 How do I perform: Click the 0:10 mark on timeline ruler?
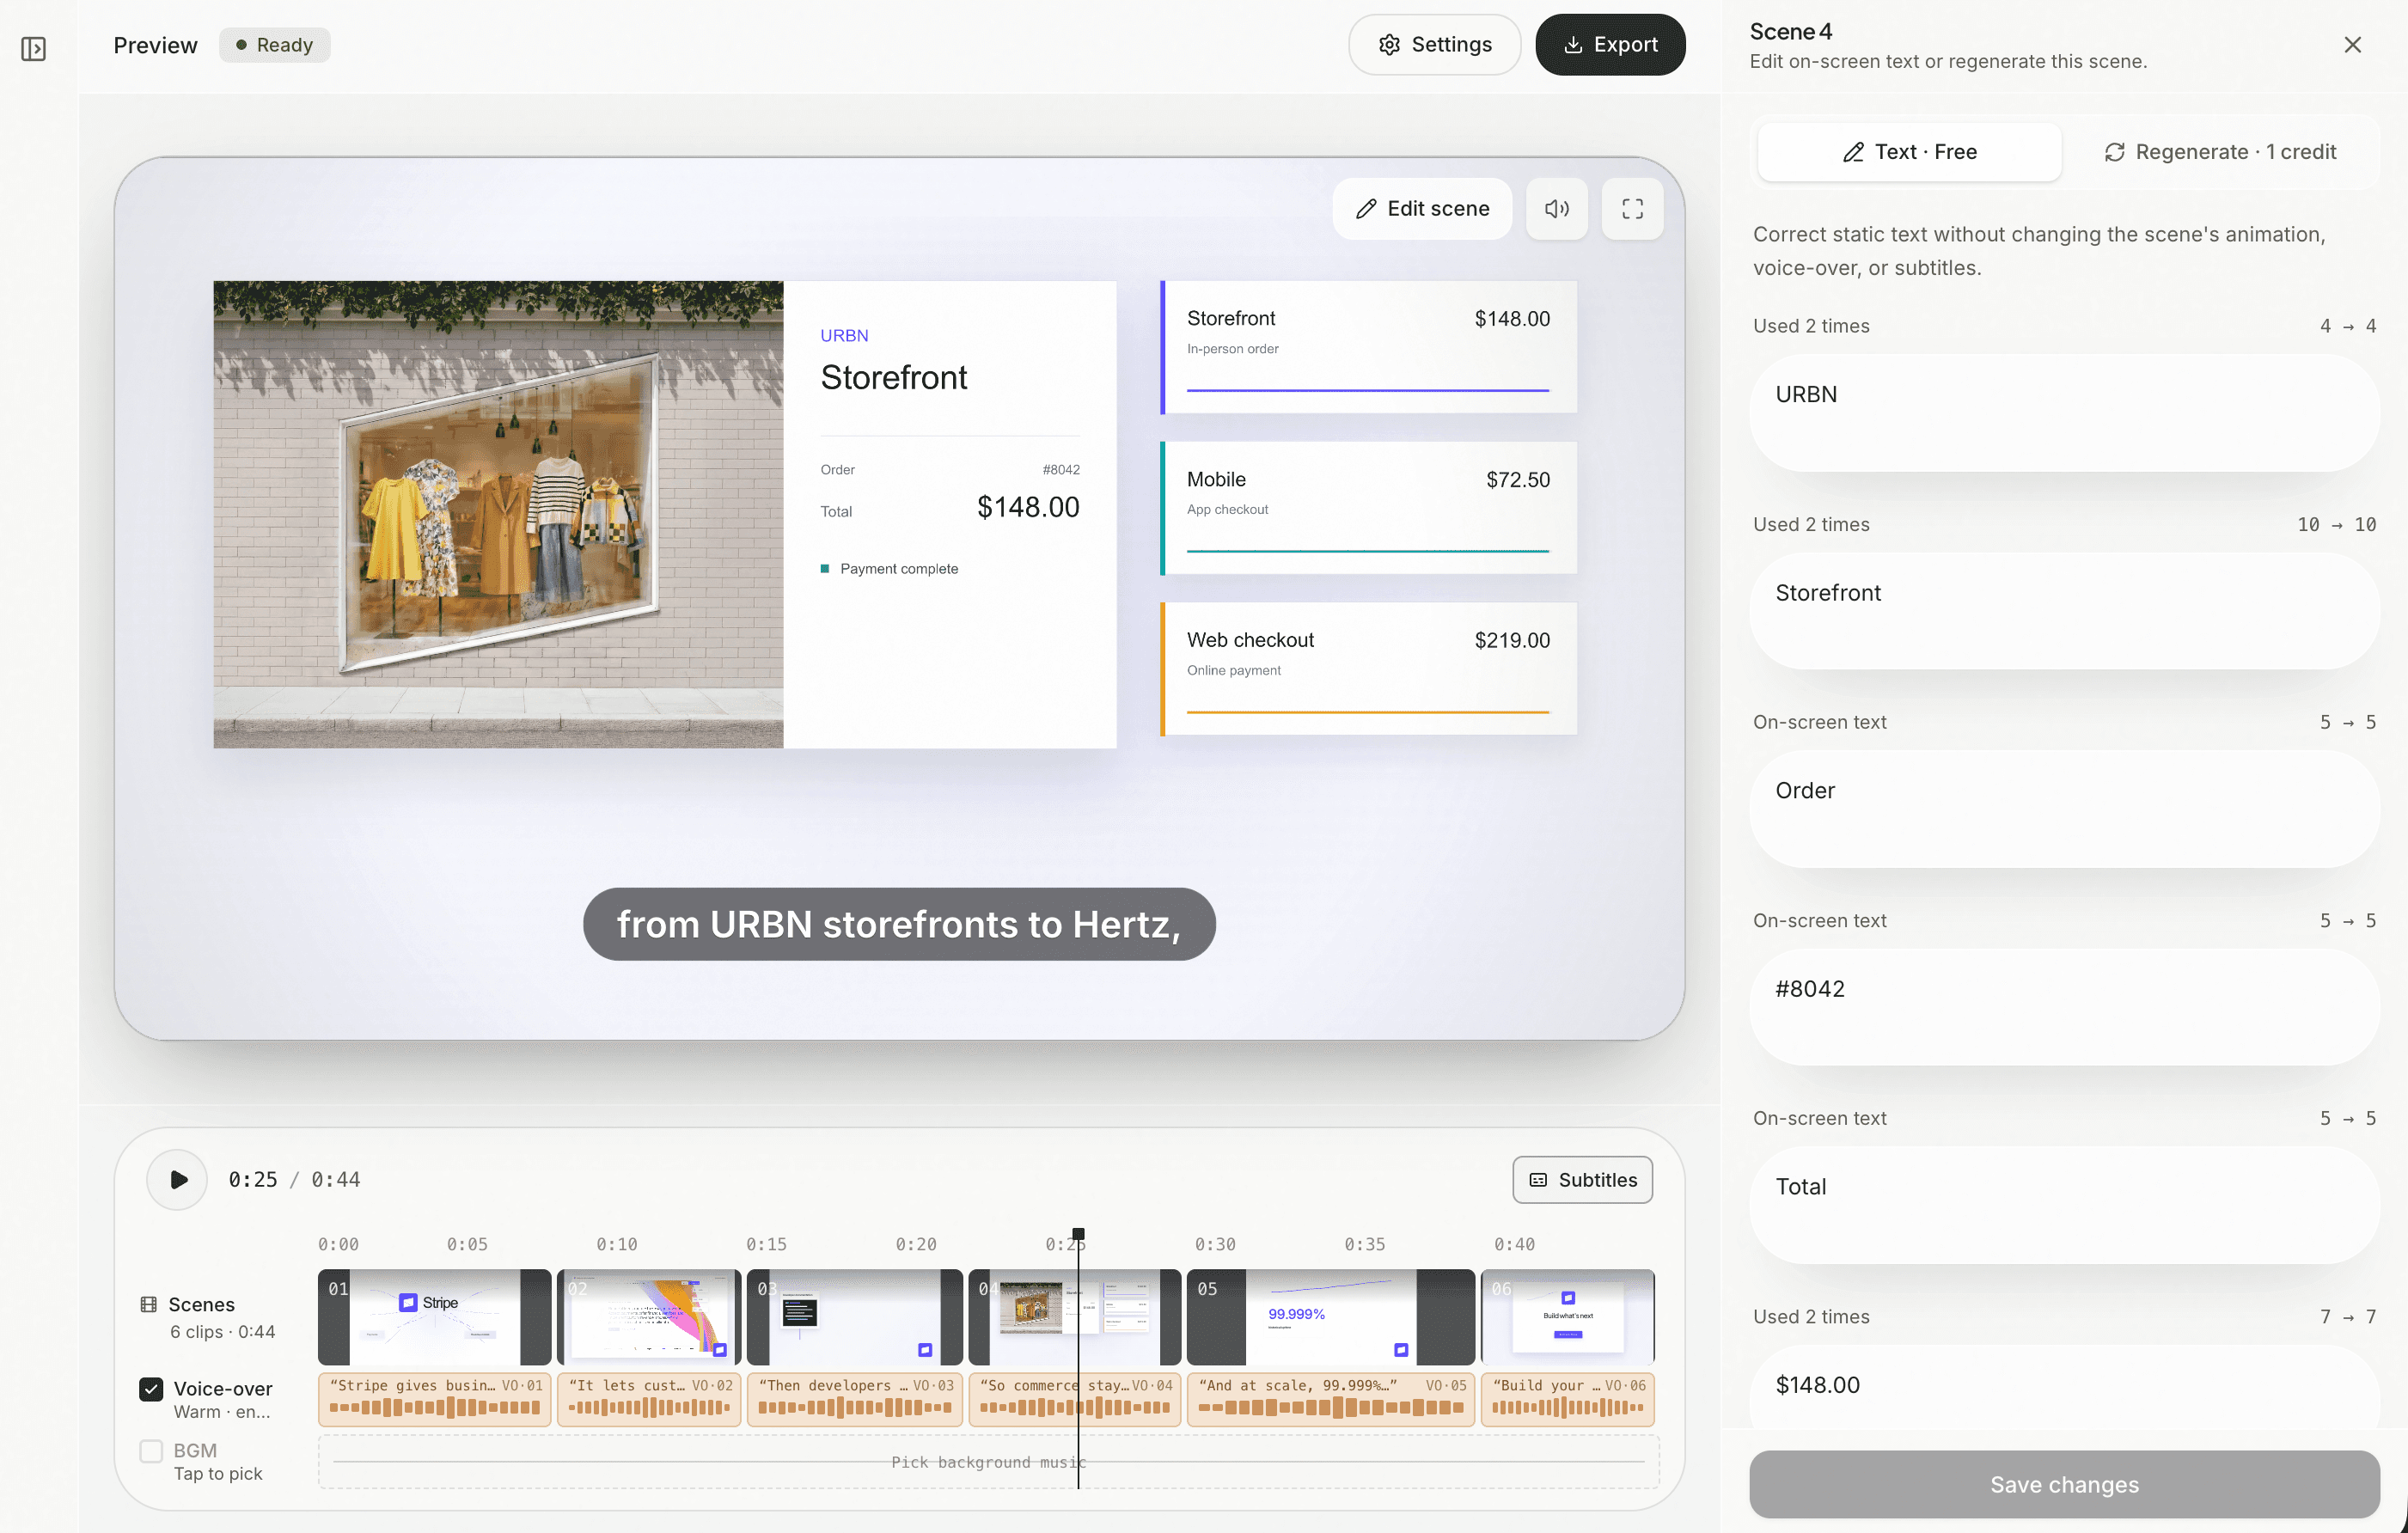[616, 1244]
